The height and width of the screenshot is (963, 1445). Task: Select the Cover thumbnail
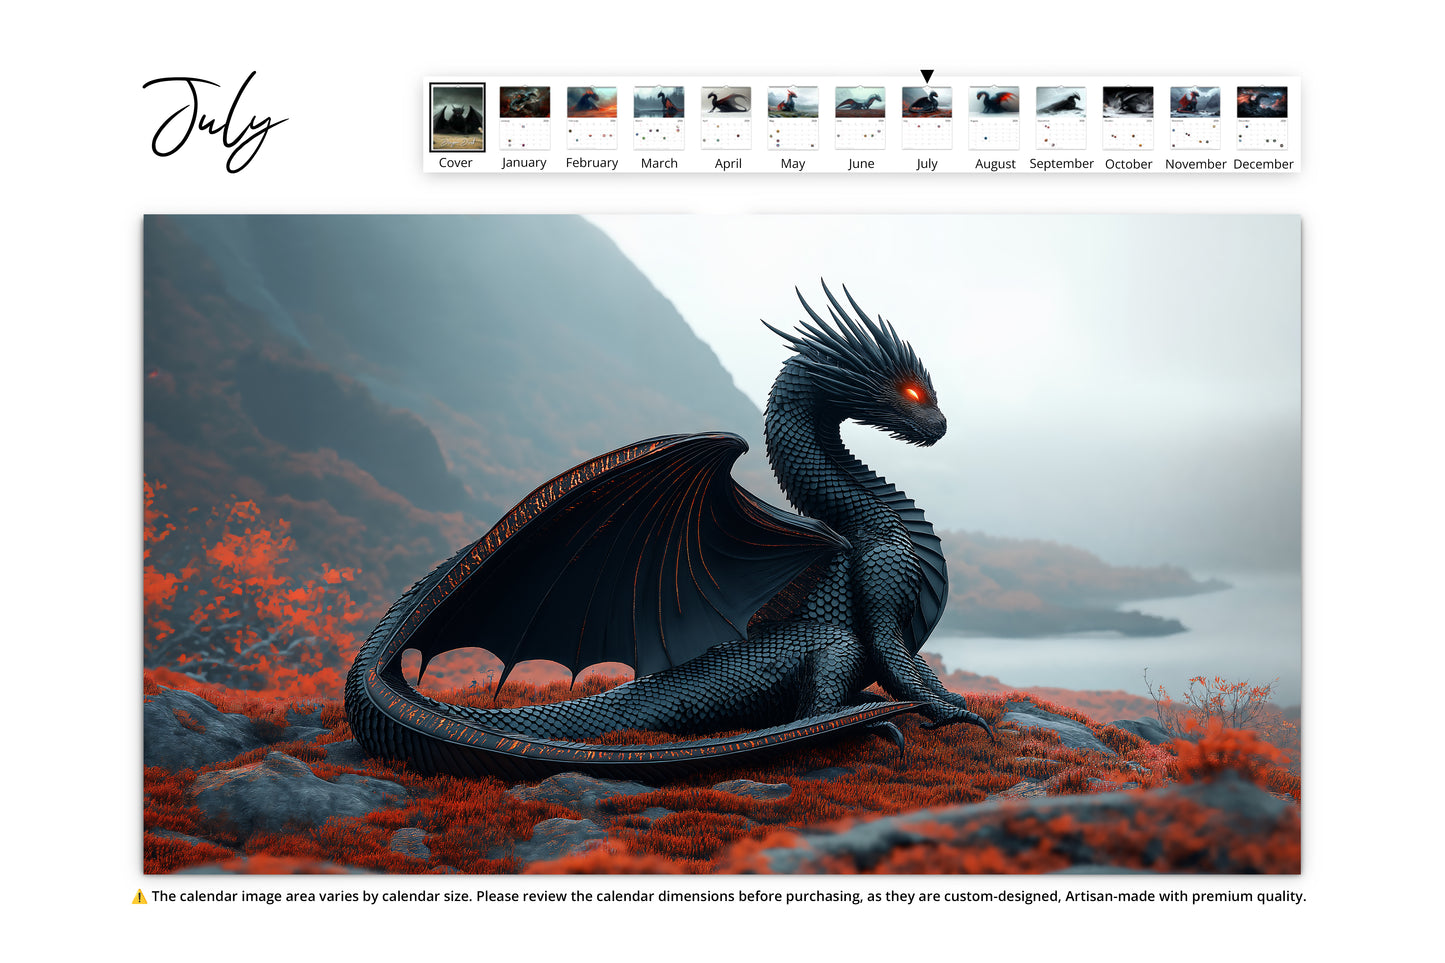(457, 117)
